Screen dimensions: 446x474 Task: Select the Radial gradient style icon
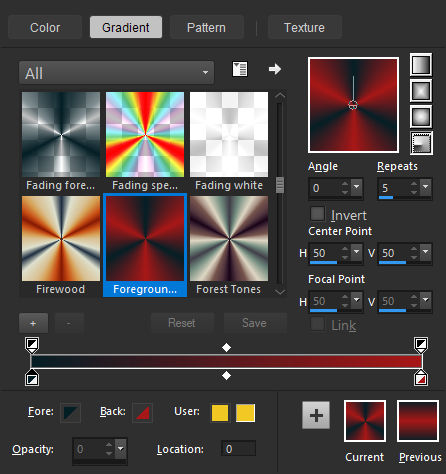click(421, 143)
